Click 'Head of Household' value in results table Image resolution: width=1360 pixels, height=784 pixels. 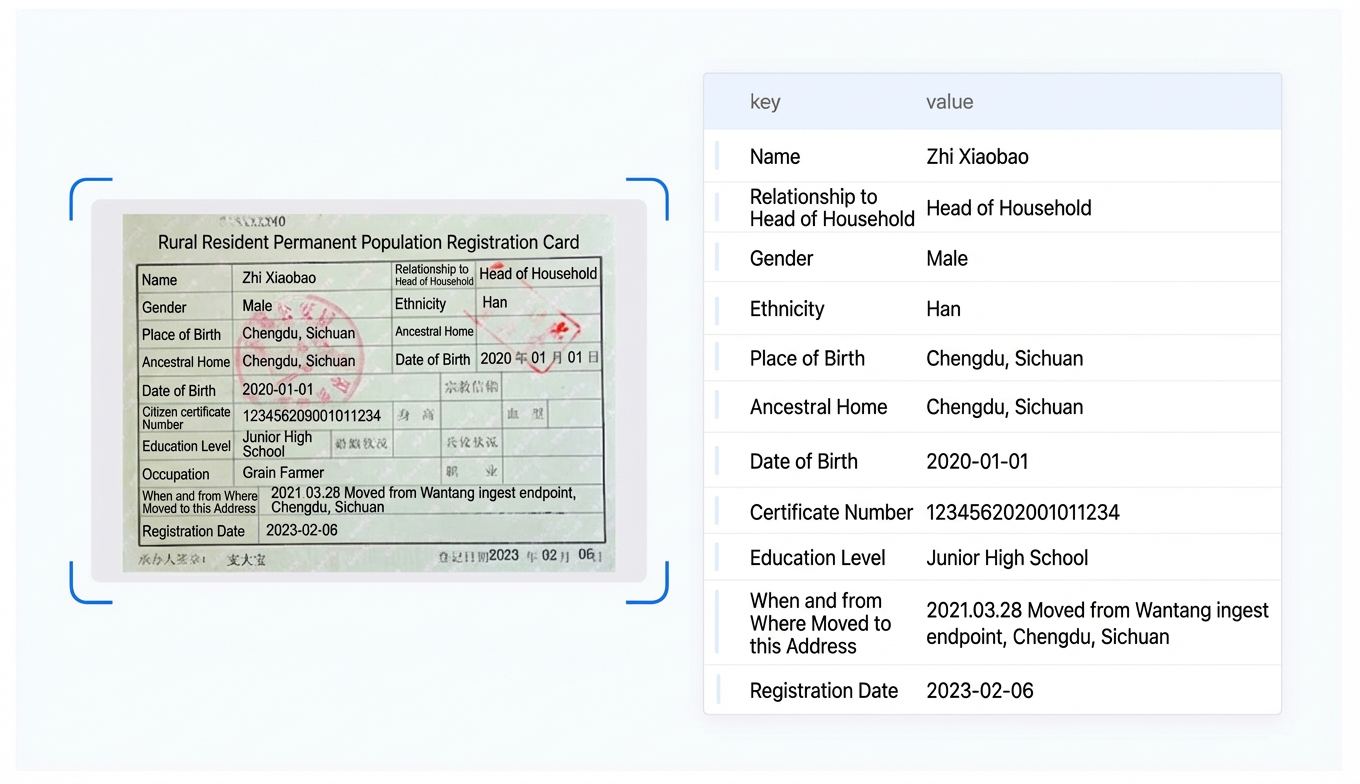[1009, 208]
